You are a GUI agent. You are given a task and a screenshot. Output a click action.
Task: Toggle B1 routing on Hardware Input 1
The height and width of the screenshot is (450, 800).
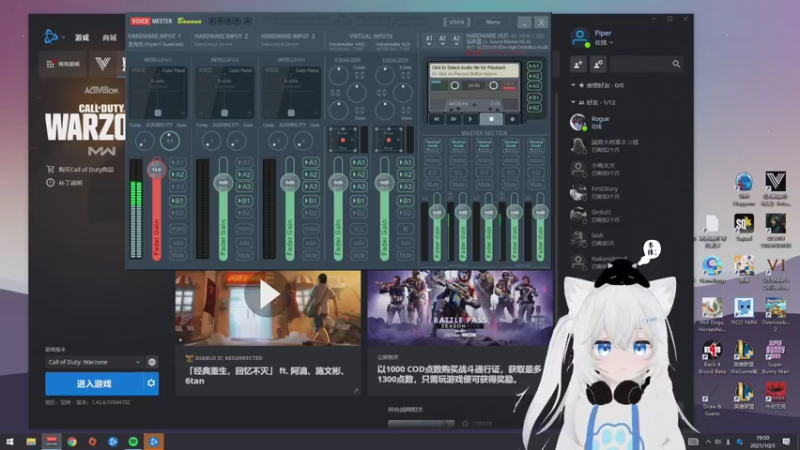177,201
